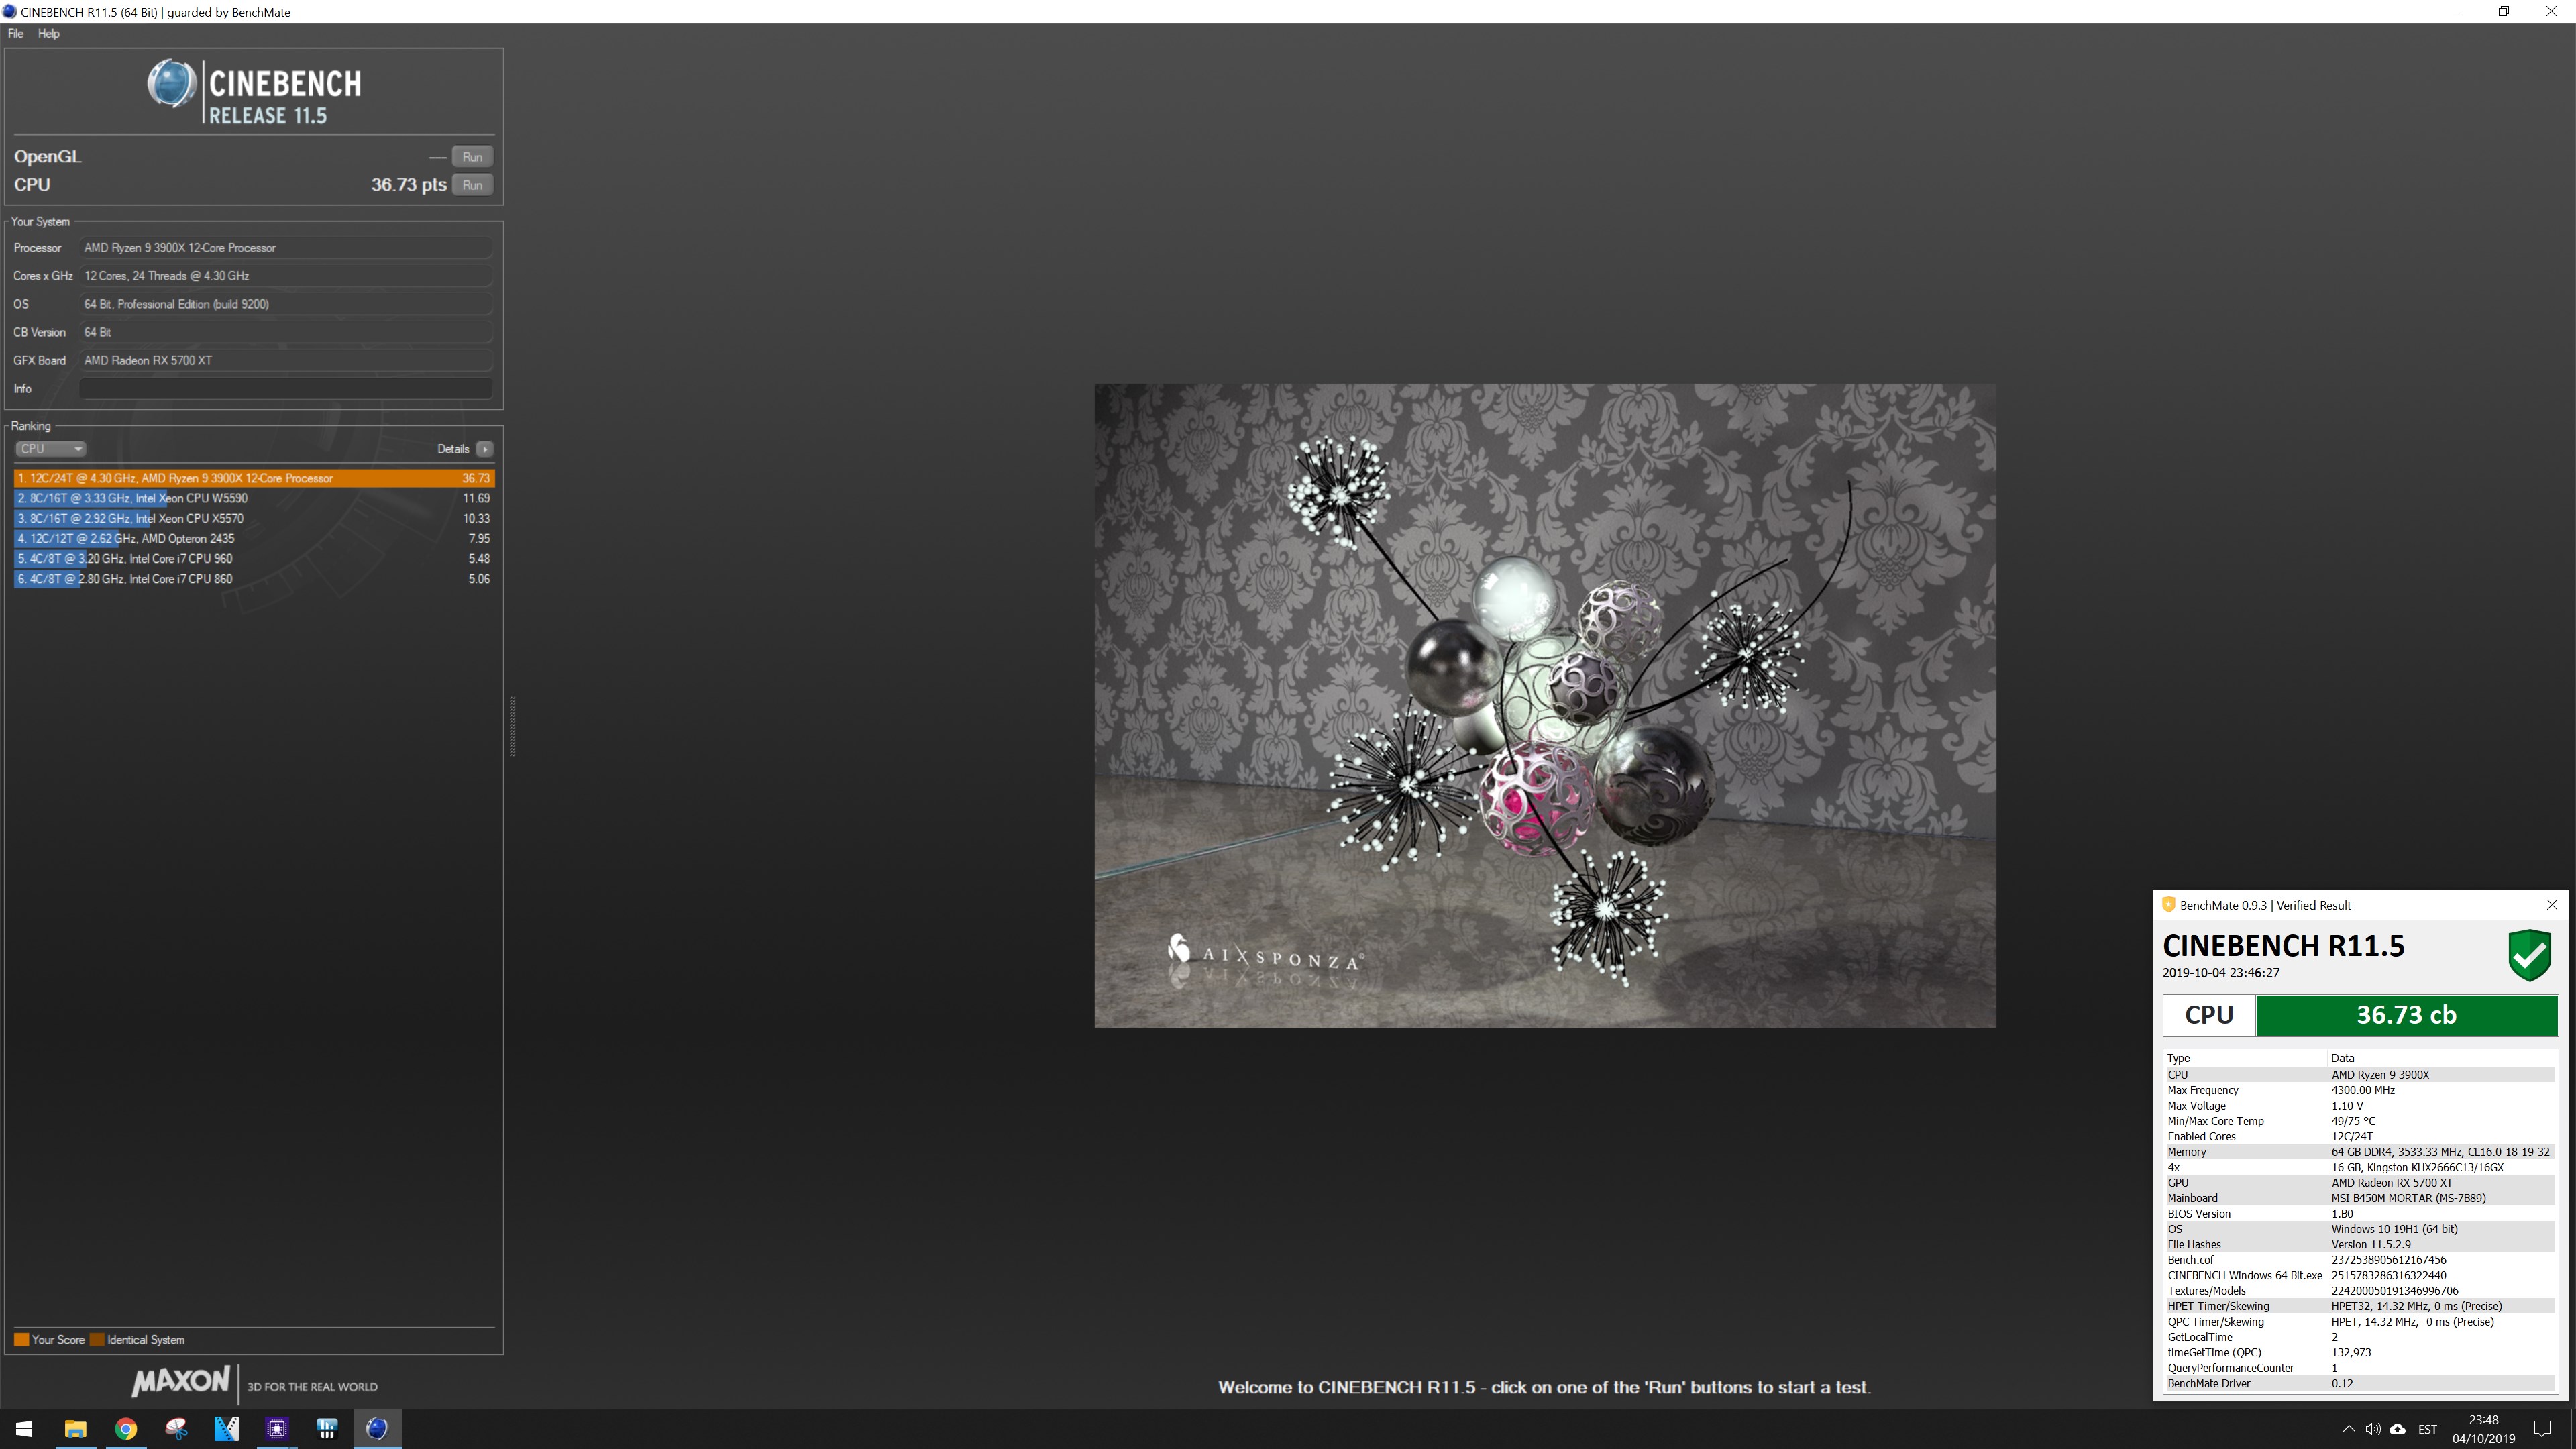Open File Explorer from the taskbar
This screenshot has width=2576, height=1449.
(x=75, y=1429)
